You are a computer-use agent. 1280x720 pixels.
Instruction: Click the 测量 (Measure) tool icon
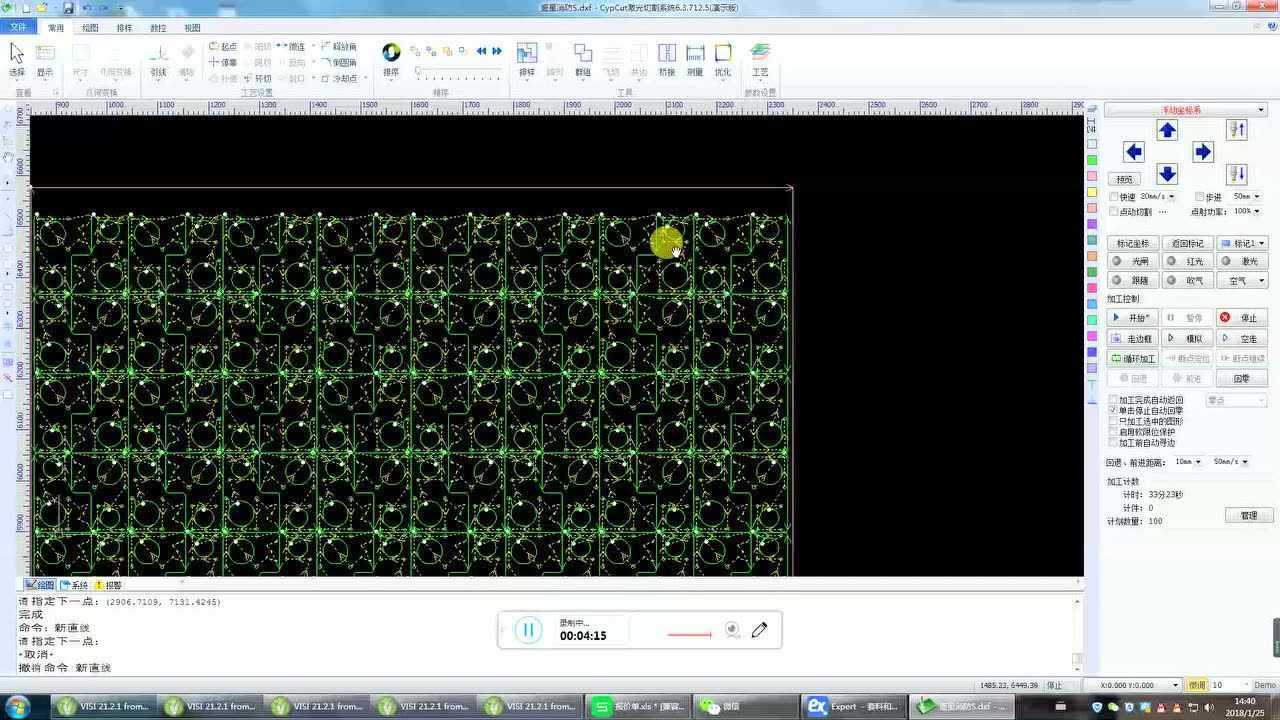click(695, 59)
